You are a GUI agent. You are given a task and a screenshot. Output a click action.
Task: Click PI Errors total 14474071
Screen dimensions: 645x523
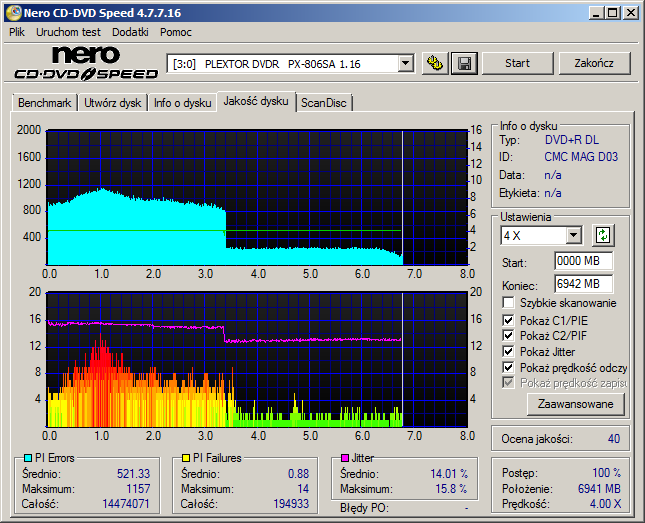tap(126, 504)
